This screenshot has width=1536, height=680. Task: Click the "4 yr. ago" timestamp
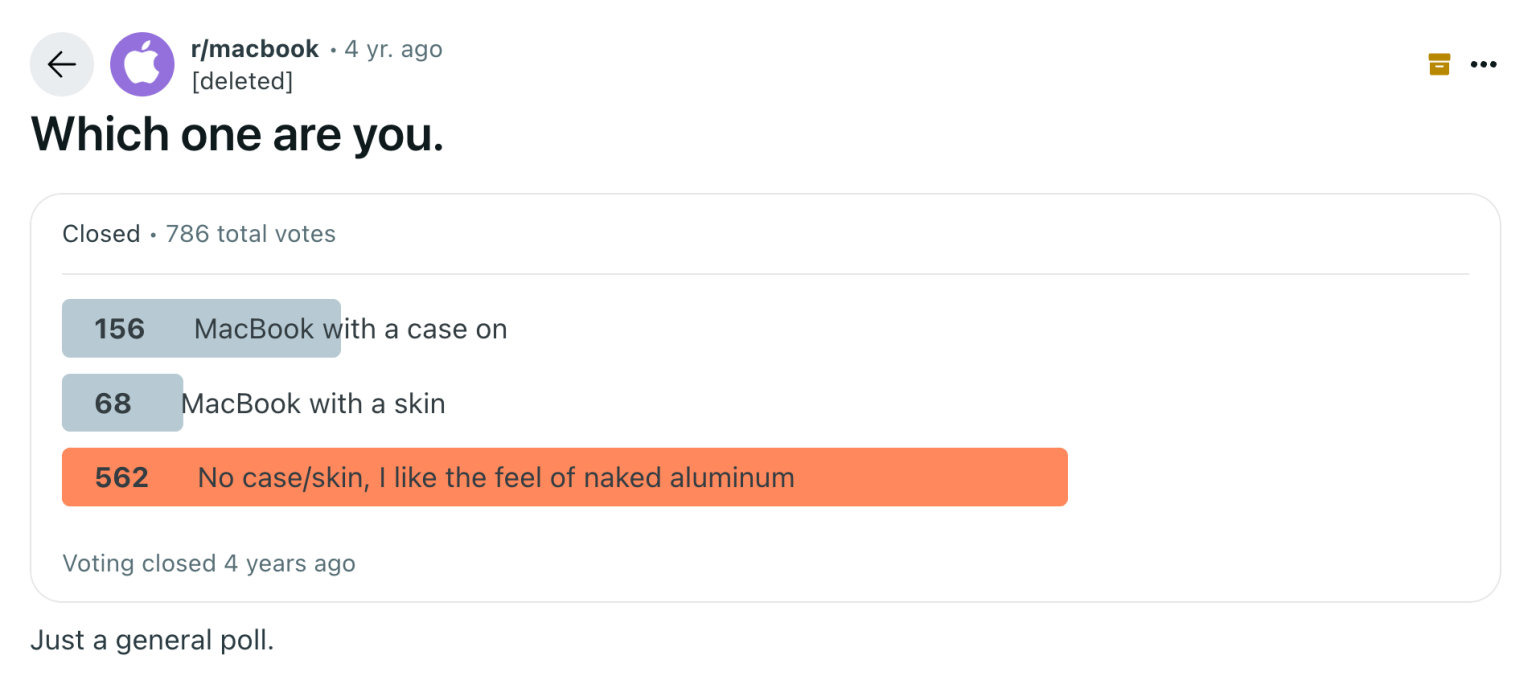coord(393,49)
